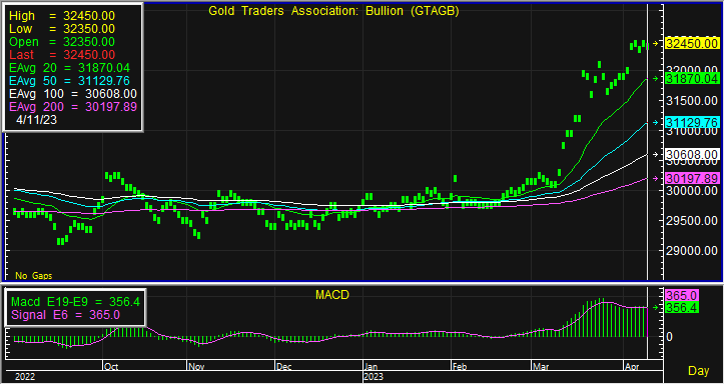The image size is (725, 385).
Task: Click the Feb label on time axis
Action: pyautogui.click(x=460, y=367)
